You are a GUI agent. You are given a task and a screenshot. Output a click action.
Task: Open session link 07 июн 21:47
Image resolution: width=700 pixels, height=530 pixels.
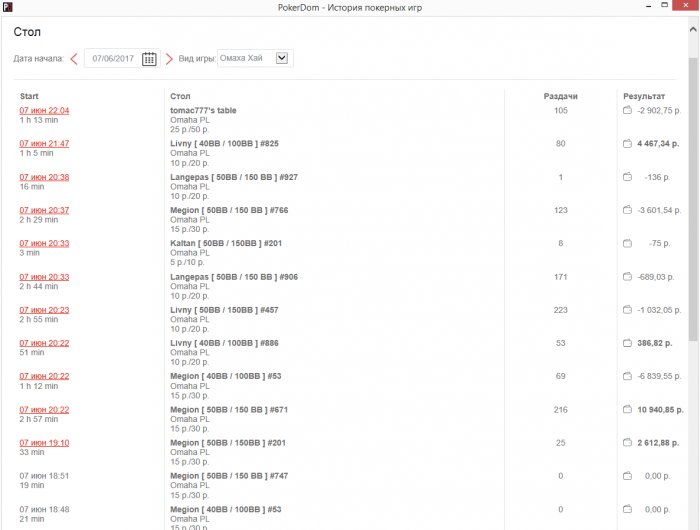44,143
